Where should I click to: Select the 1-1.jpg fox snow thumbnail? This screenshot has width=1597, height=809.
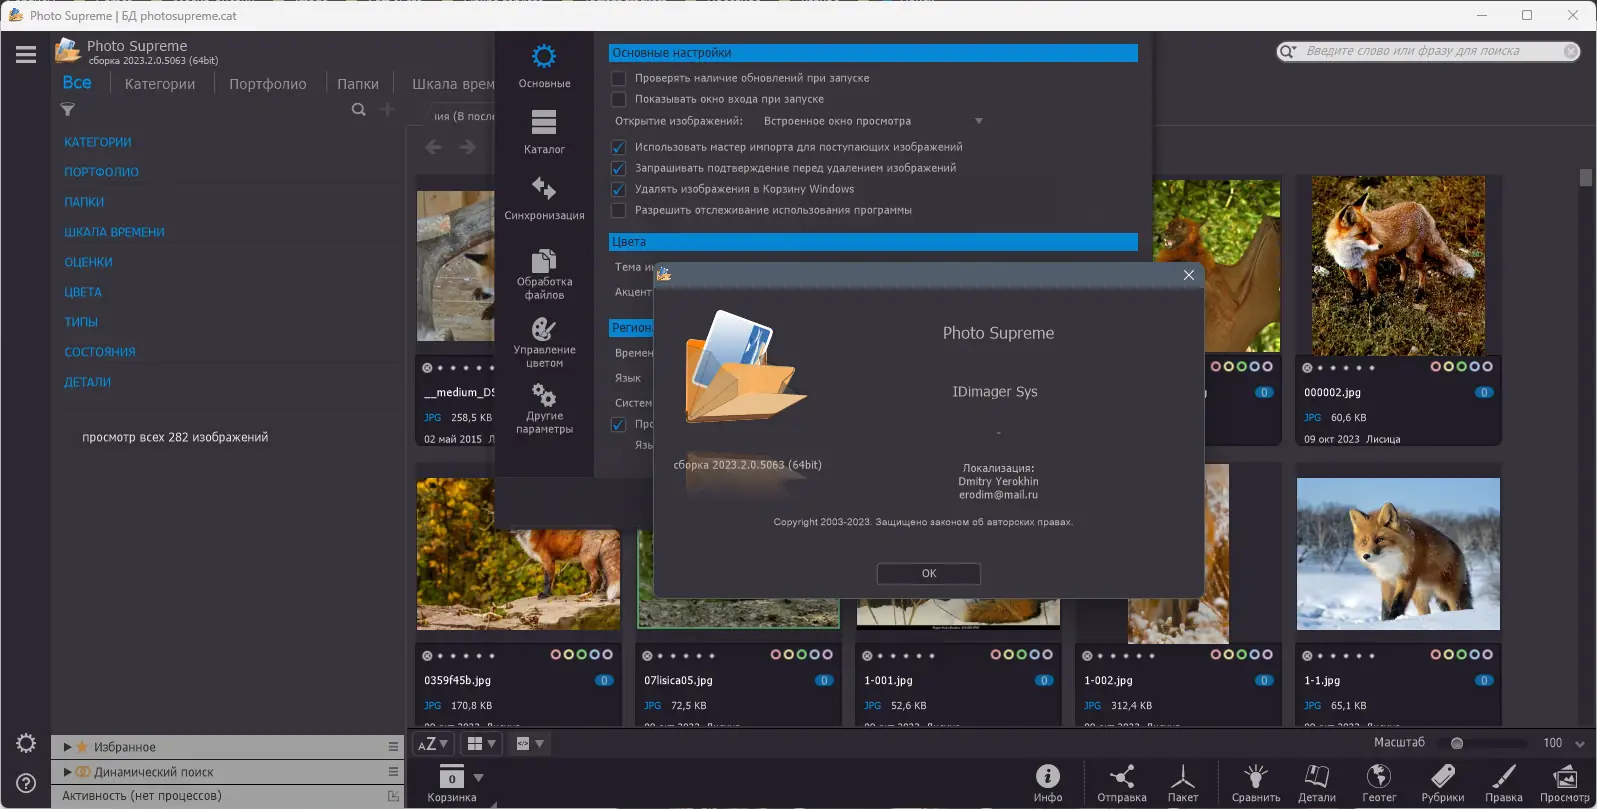(1398, 554)
